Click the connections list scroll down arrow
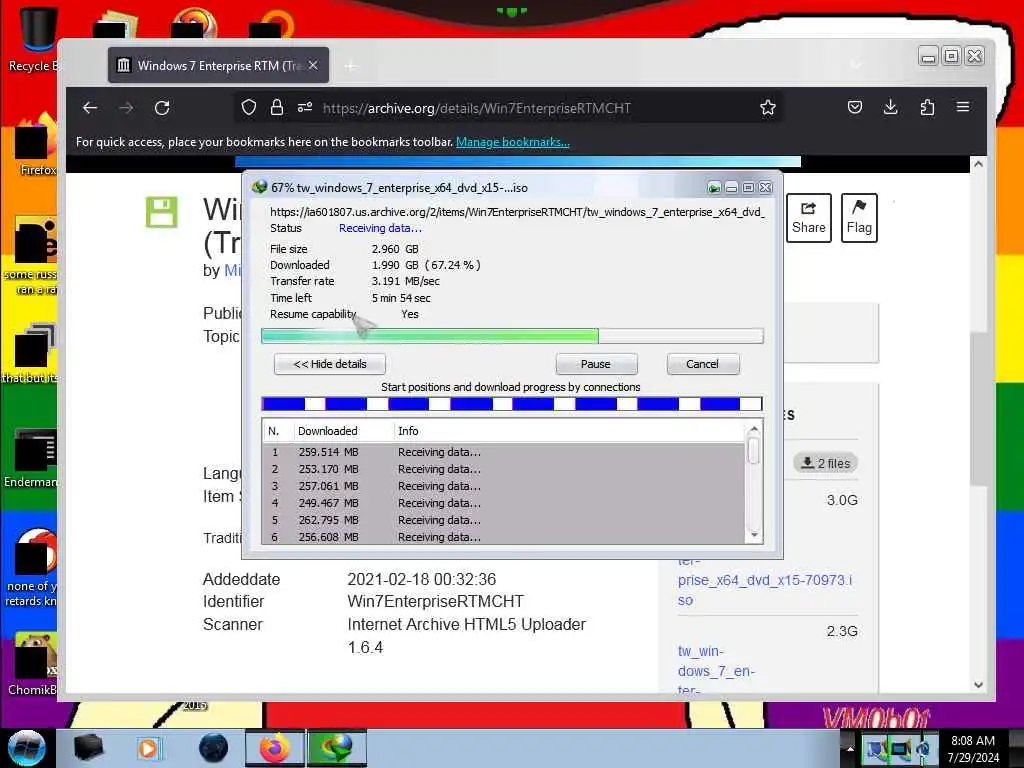 754,536
